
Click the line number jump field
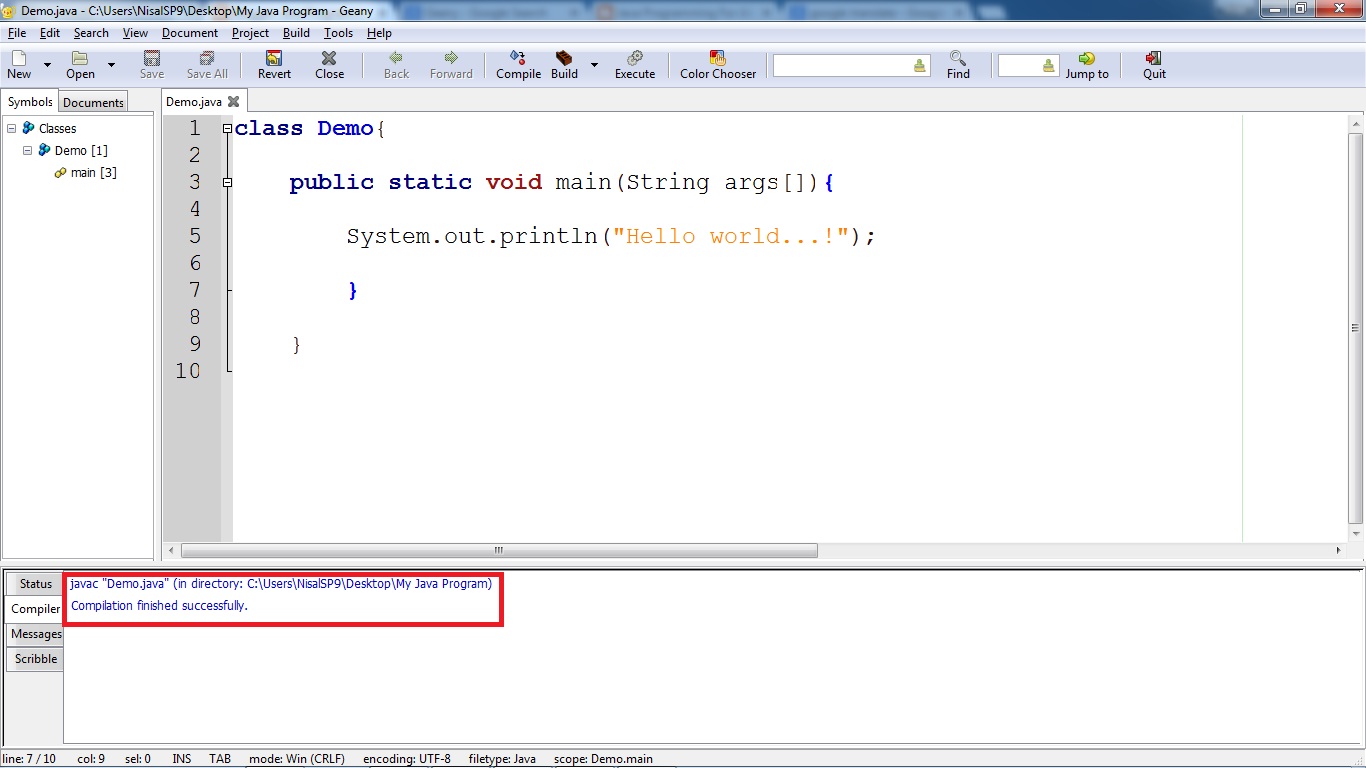click(x=1028, y=66)
